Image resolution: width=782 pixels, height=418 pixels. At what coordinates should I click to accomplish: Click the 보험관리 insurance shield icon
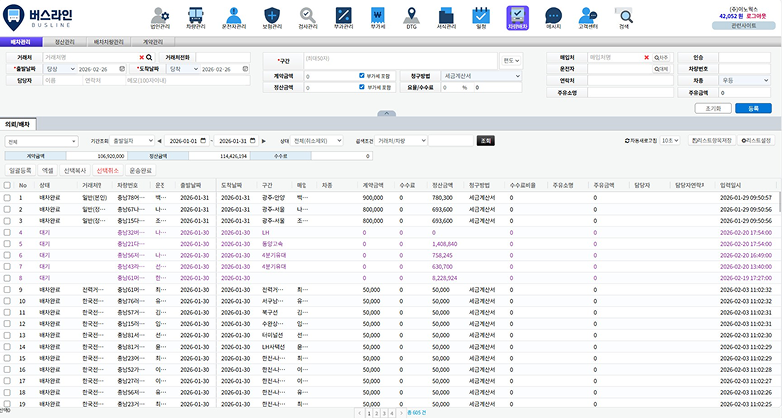[x=272, y=16]
